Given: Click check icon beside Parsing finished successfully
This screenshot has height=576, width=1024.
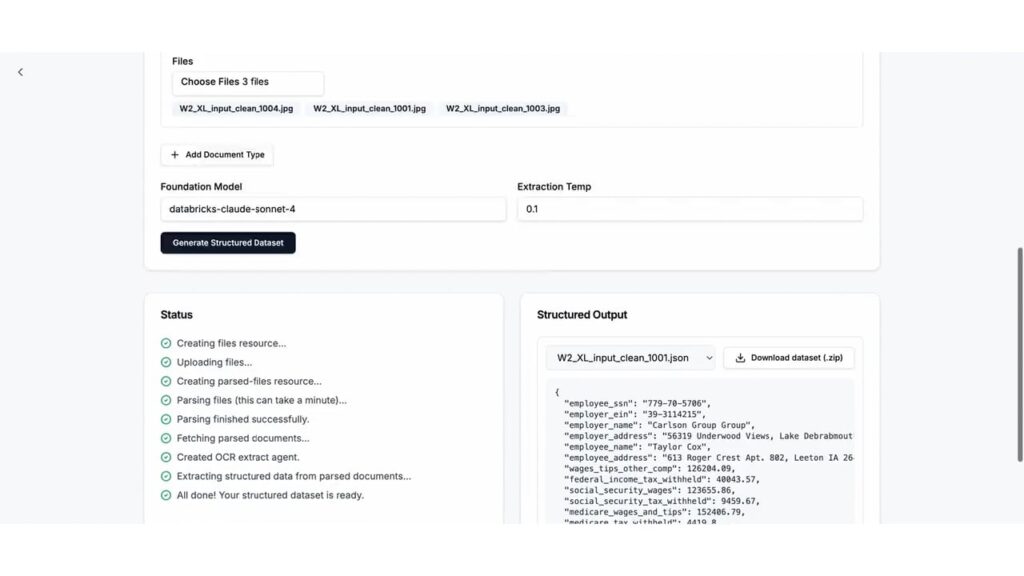Looking at the screenshot, I should (x=166, y=419).
